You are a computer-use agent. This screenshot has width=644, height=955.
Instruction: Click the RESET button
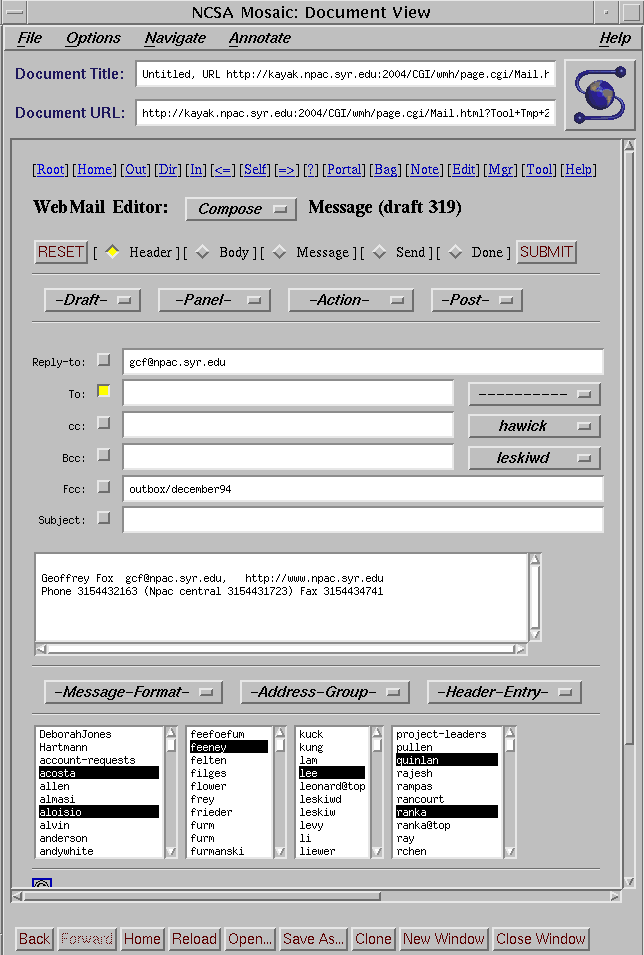[61, 252]
